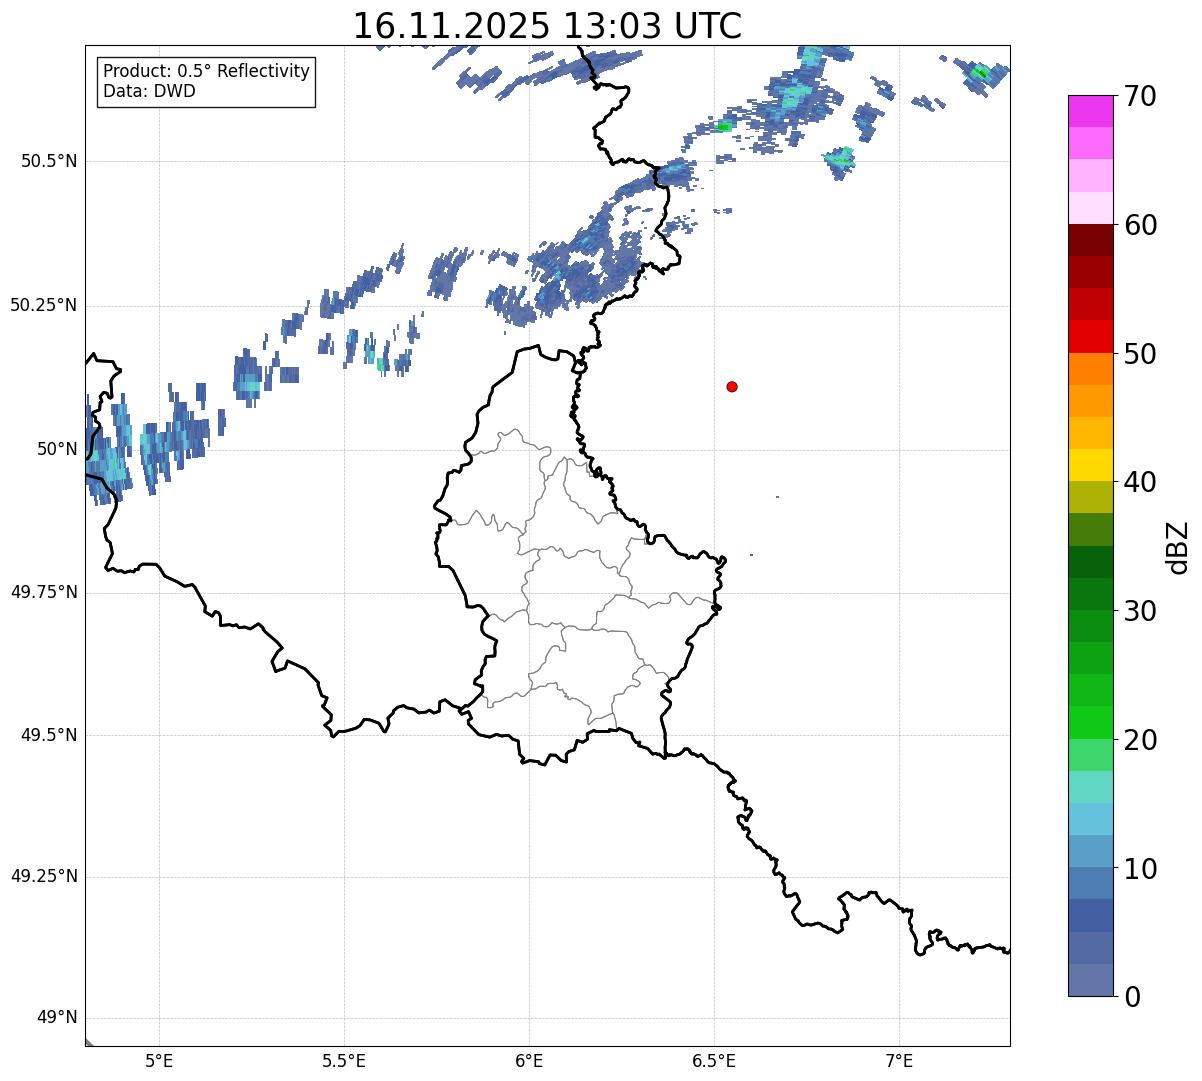Click the cyan colorbar segment near 15
The image size is (1202, 1081).
(x=1091, y=819)
